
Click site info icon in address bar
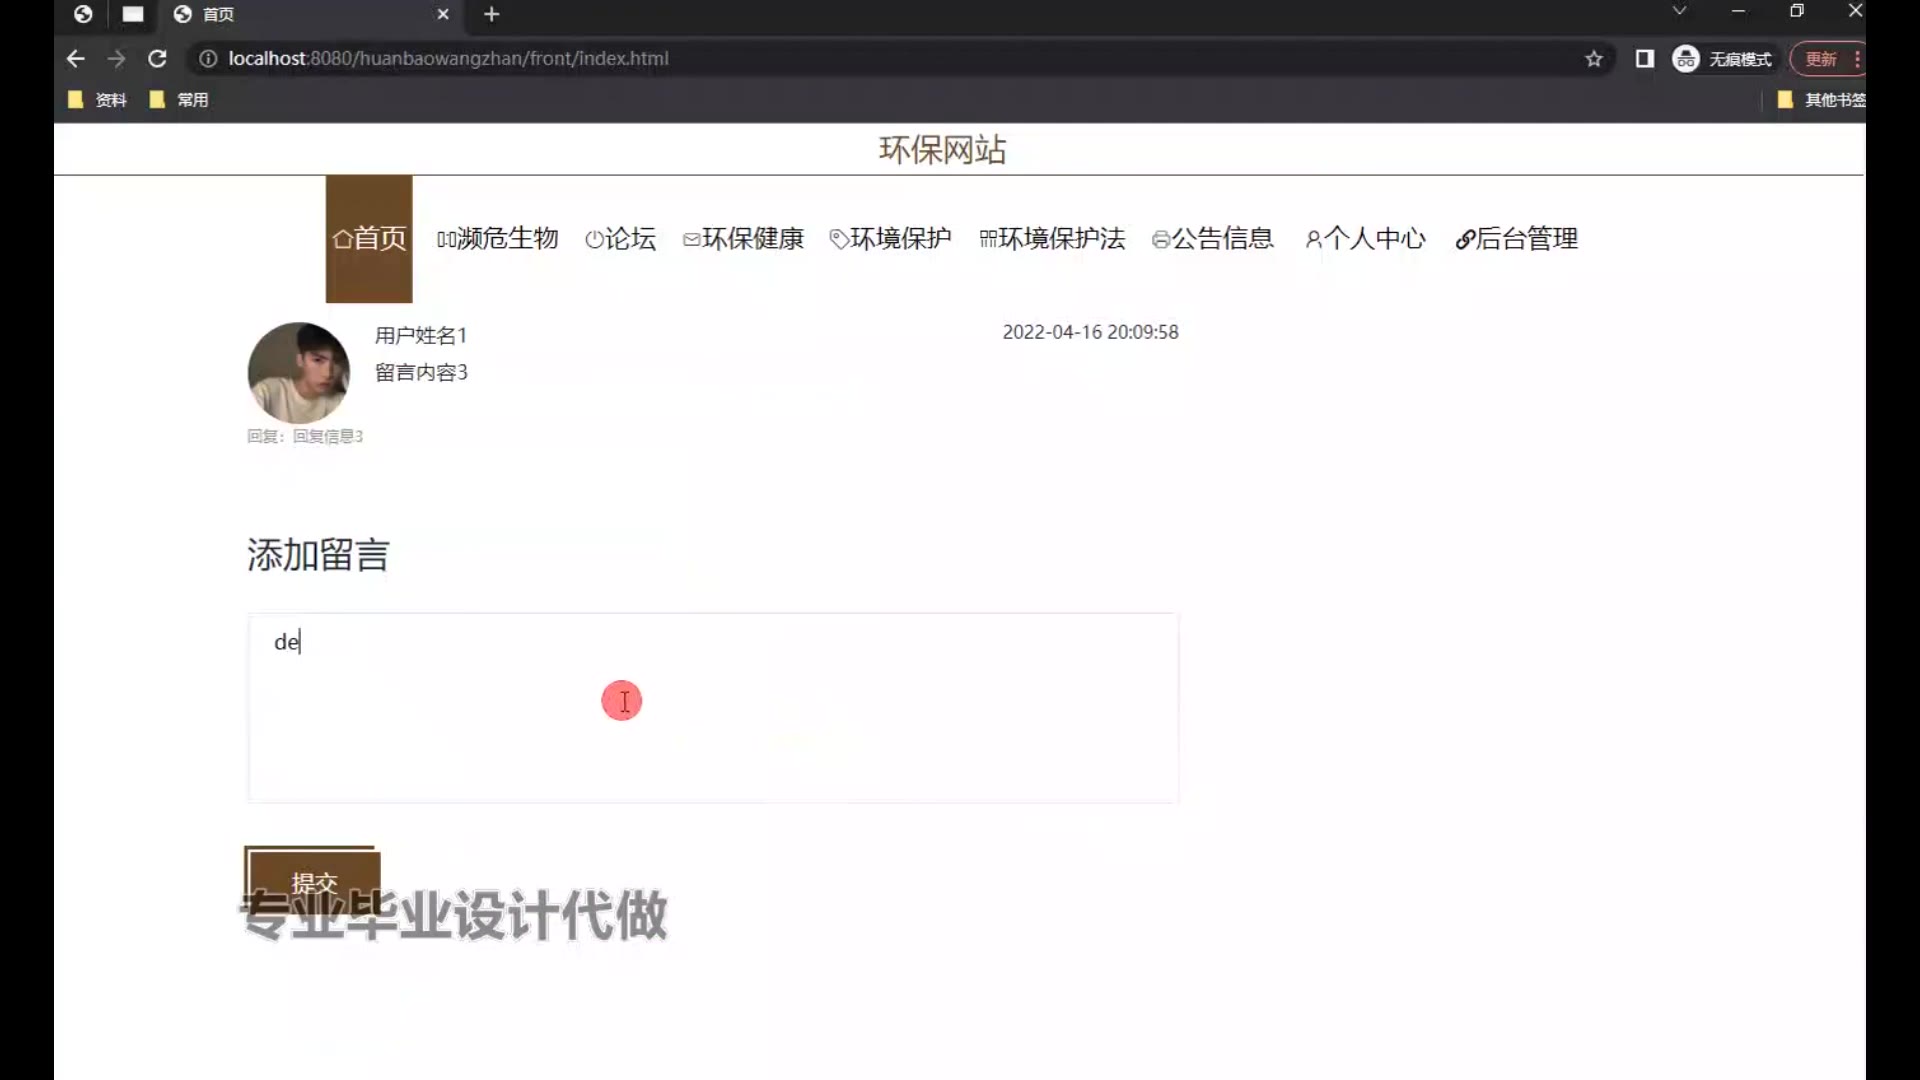208,59
